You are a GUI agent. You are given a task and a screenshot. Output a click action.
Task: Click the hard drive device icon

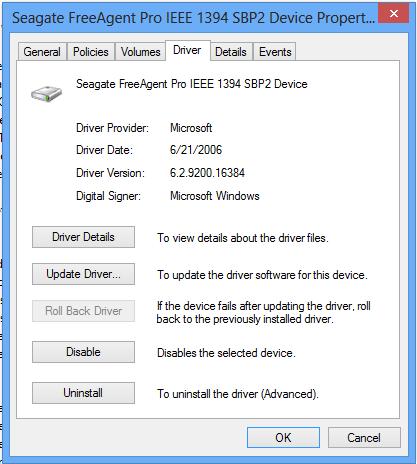(47, 94)
